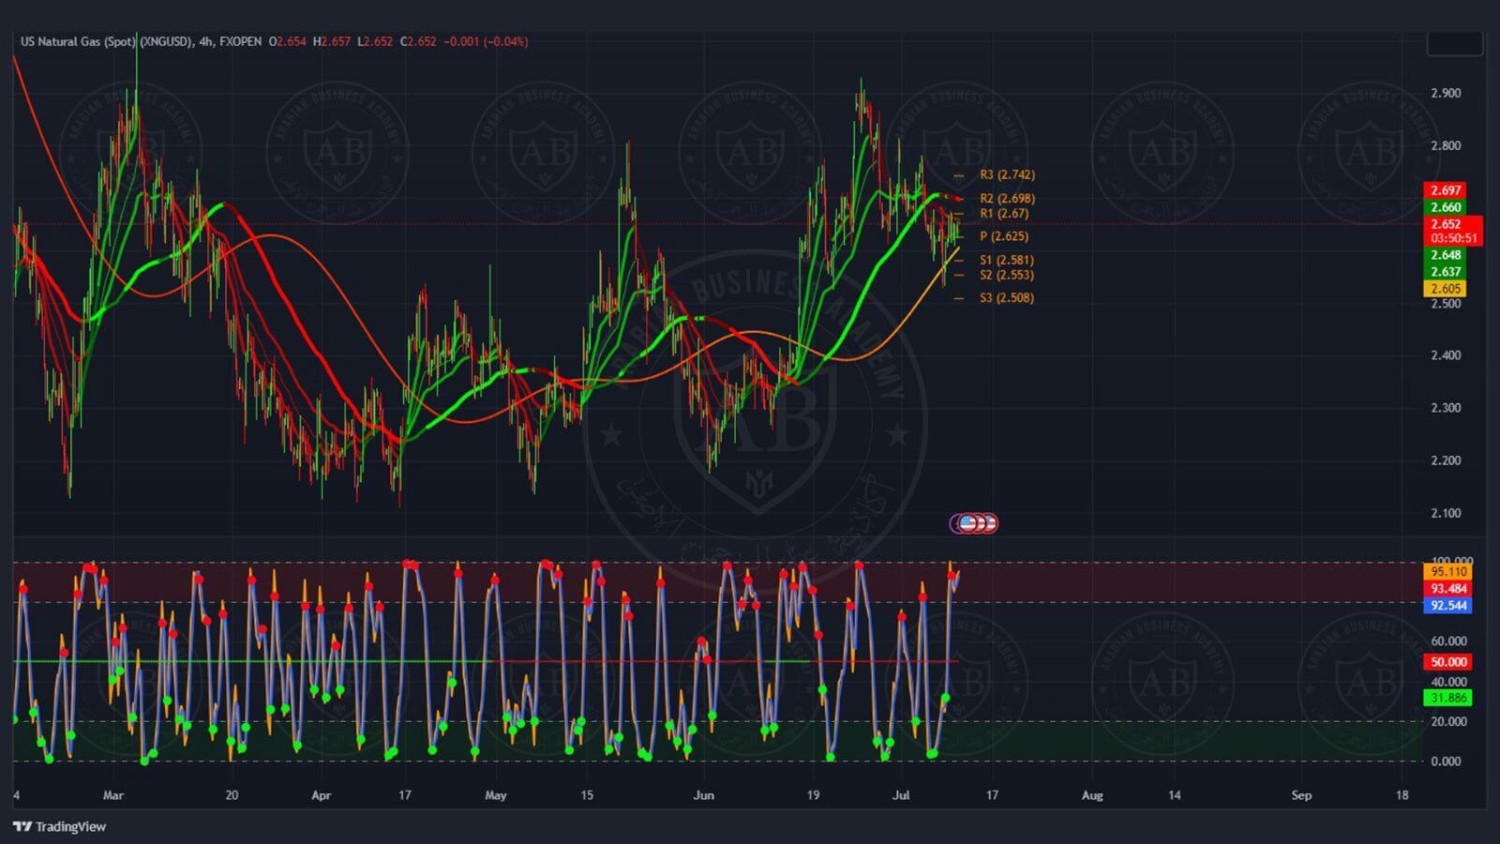This screenshot has height=844, width=1500.
Task: Click the US flag economic event icon
Action: pyautogui.click(x=968, y=523)
